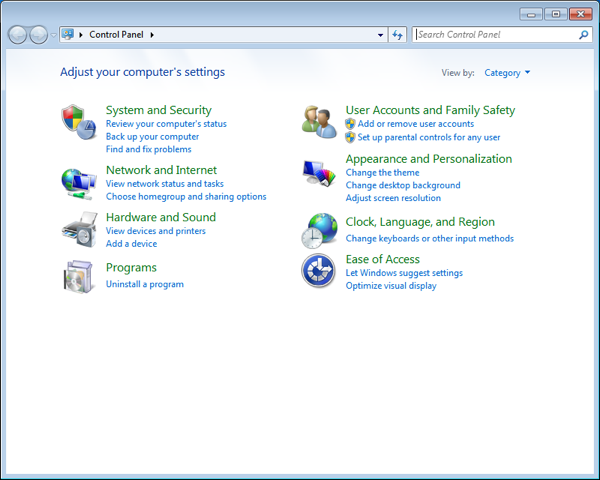Click the Clock, Language, and Region icon
This screenshot has height=480, width=600.
point(319,229)
